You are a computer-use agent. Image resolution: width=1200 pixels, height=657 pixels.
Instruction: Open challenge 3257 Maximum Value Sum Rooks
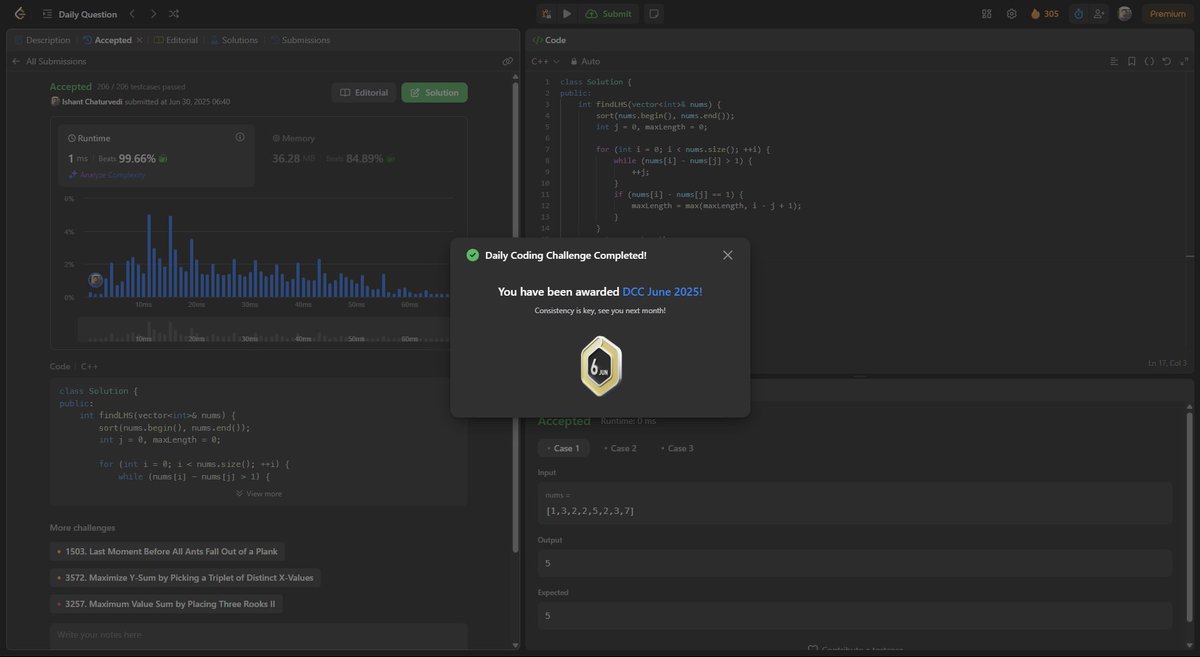(x=166, y=604)
